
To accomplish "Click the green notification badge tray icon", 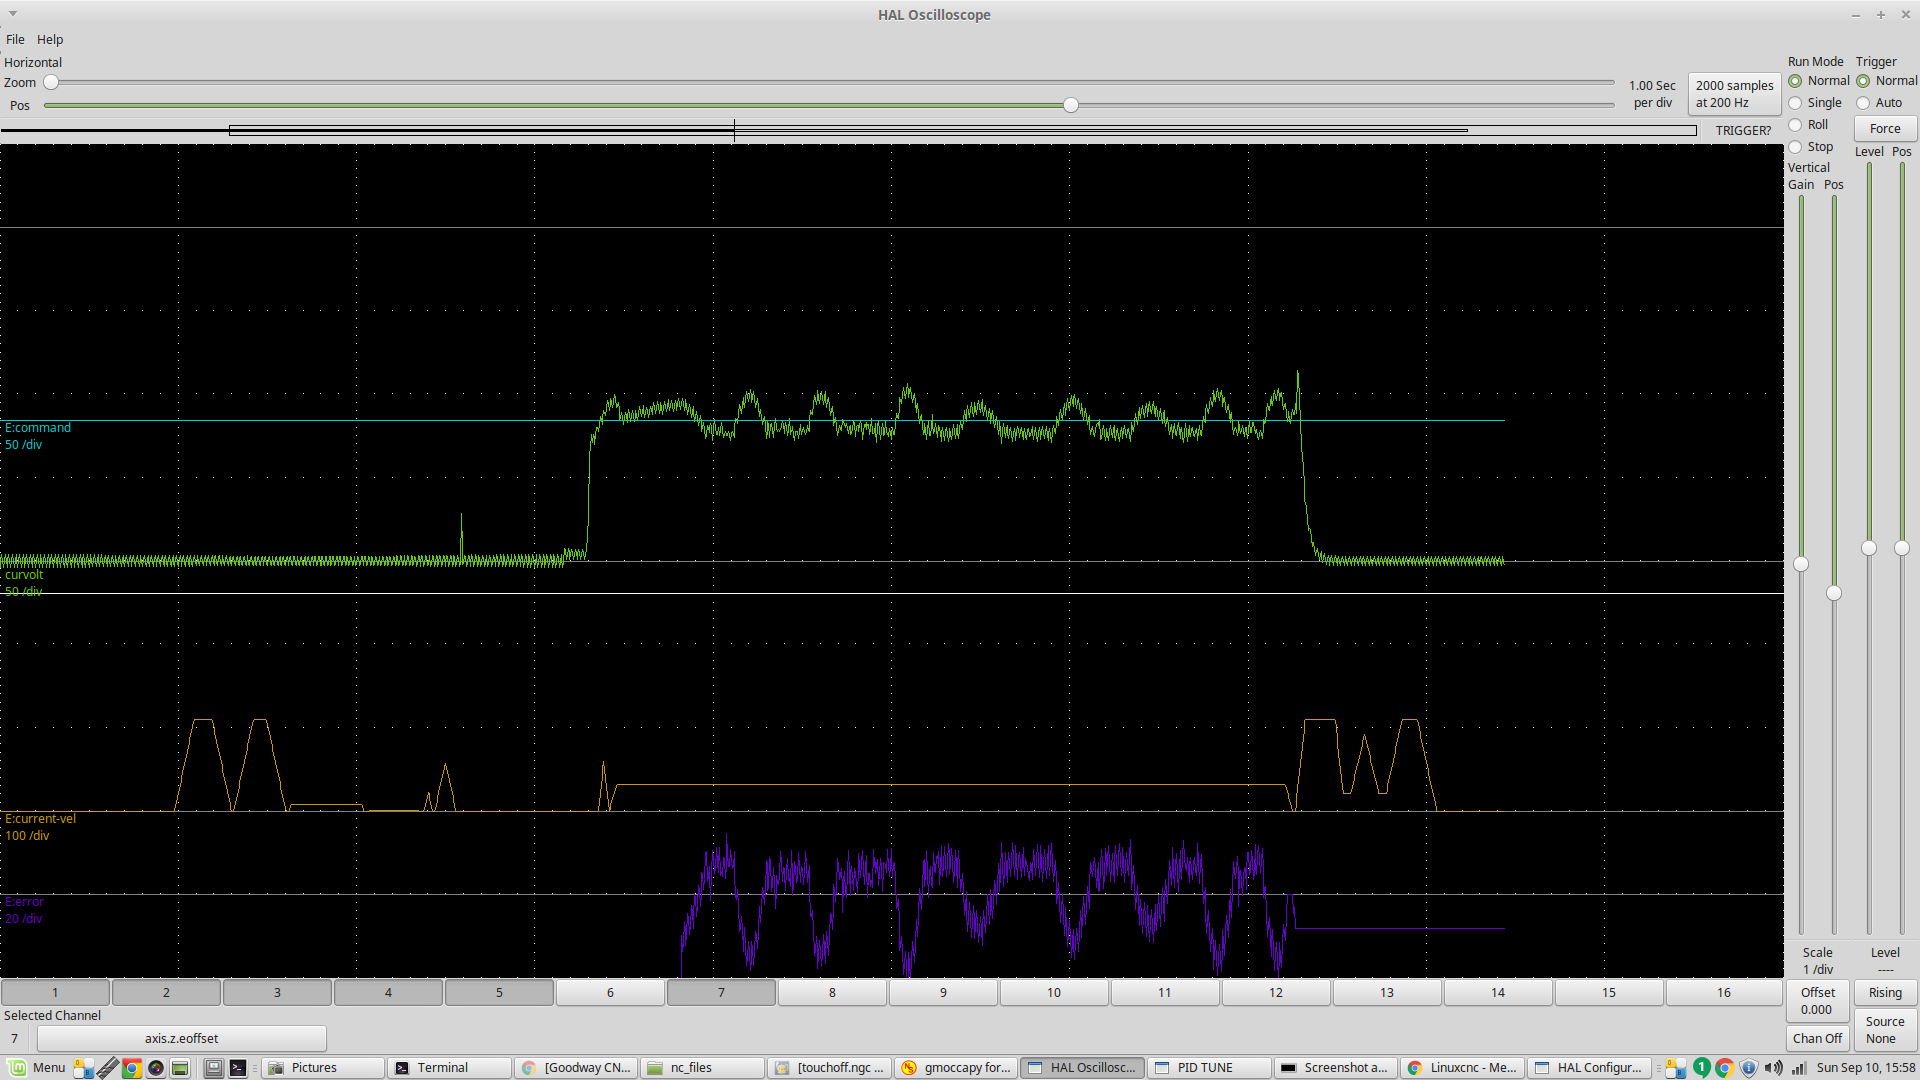I will point(1701,1067).
